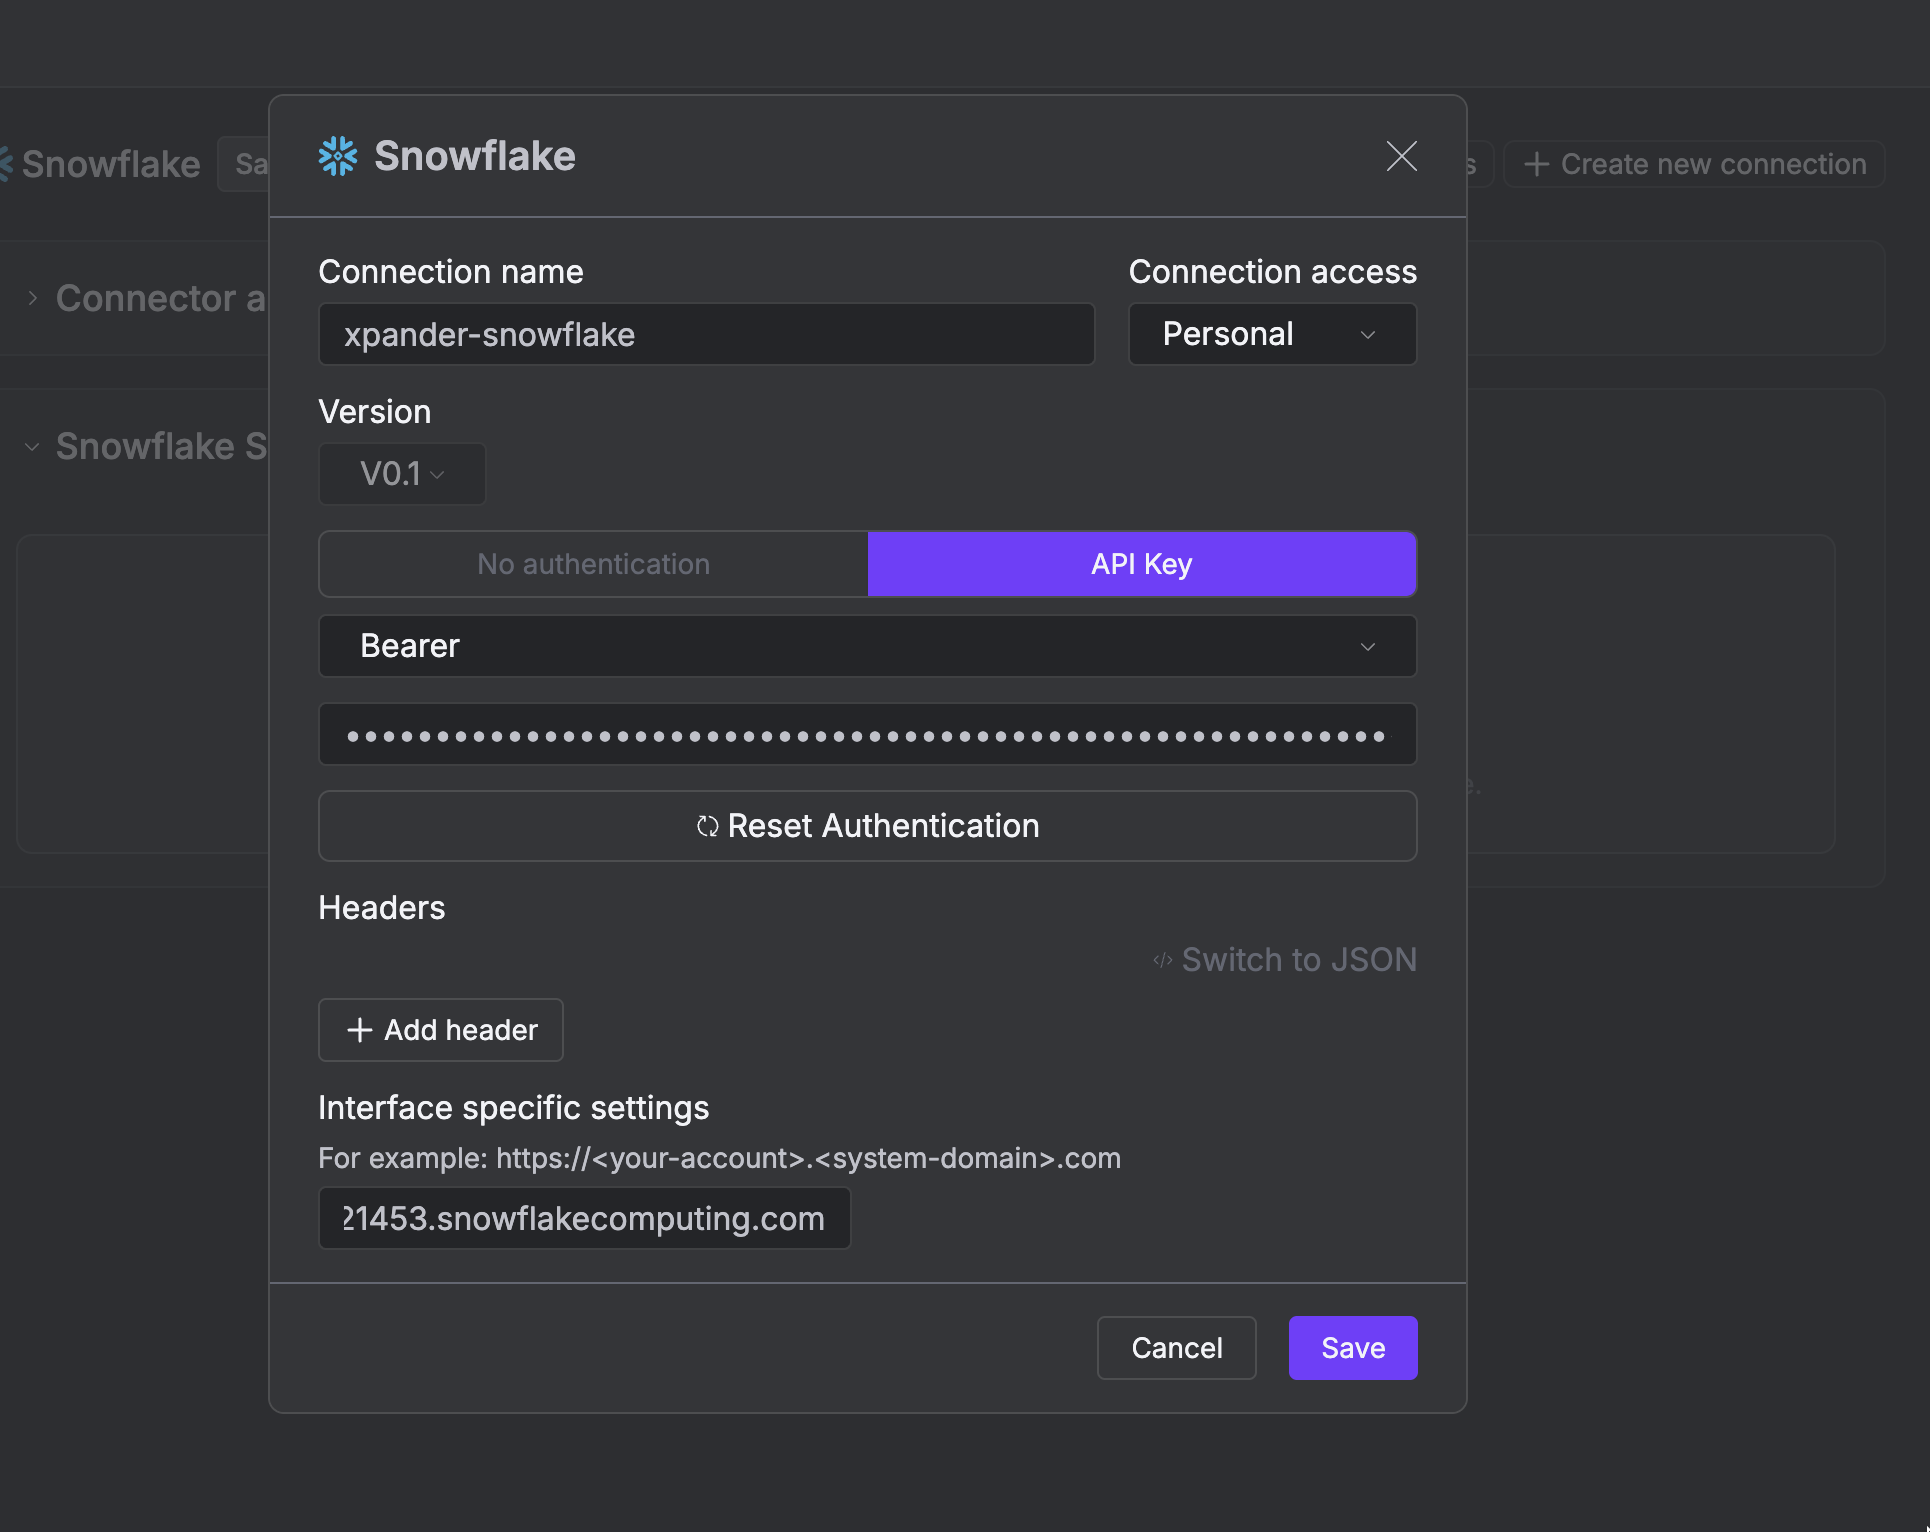
Task: Click the plus icon on Add header
Action: point(360,1030)
